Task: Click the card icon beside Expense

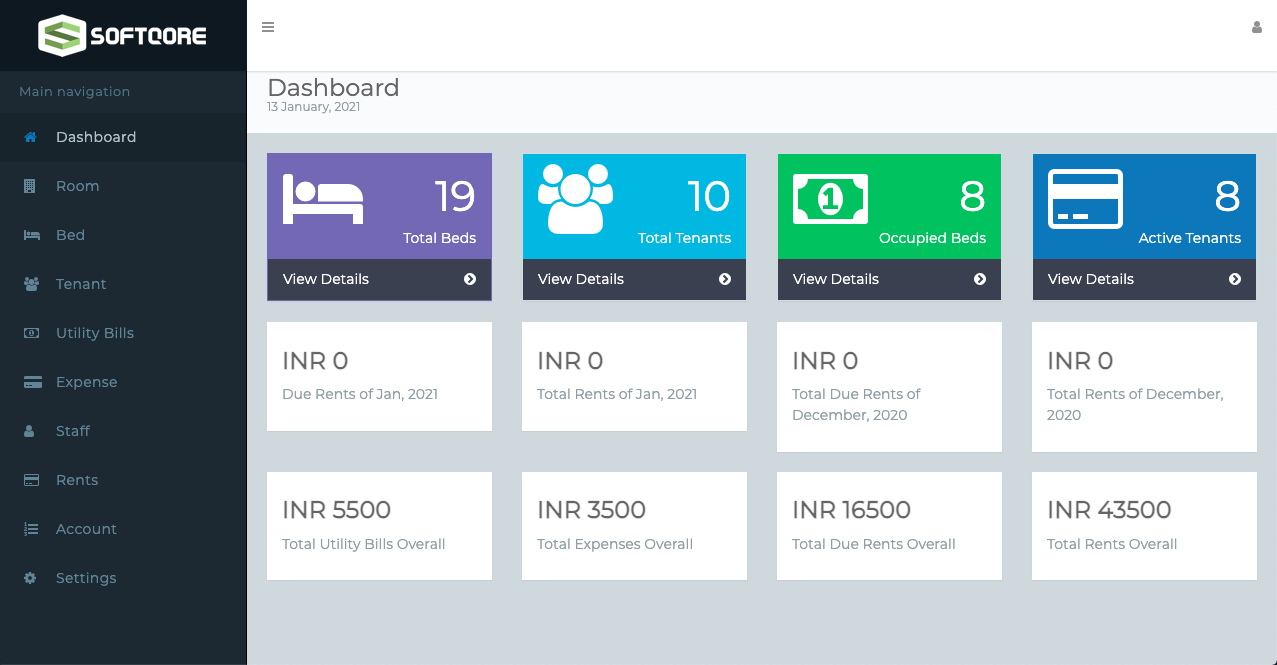Action: (x=32, y=382)
